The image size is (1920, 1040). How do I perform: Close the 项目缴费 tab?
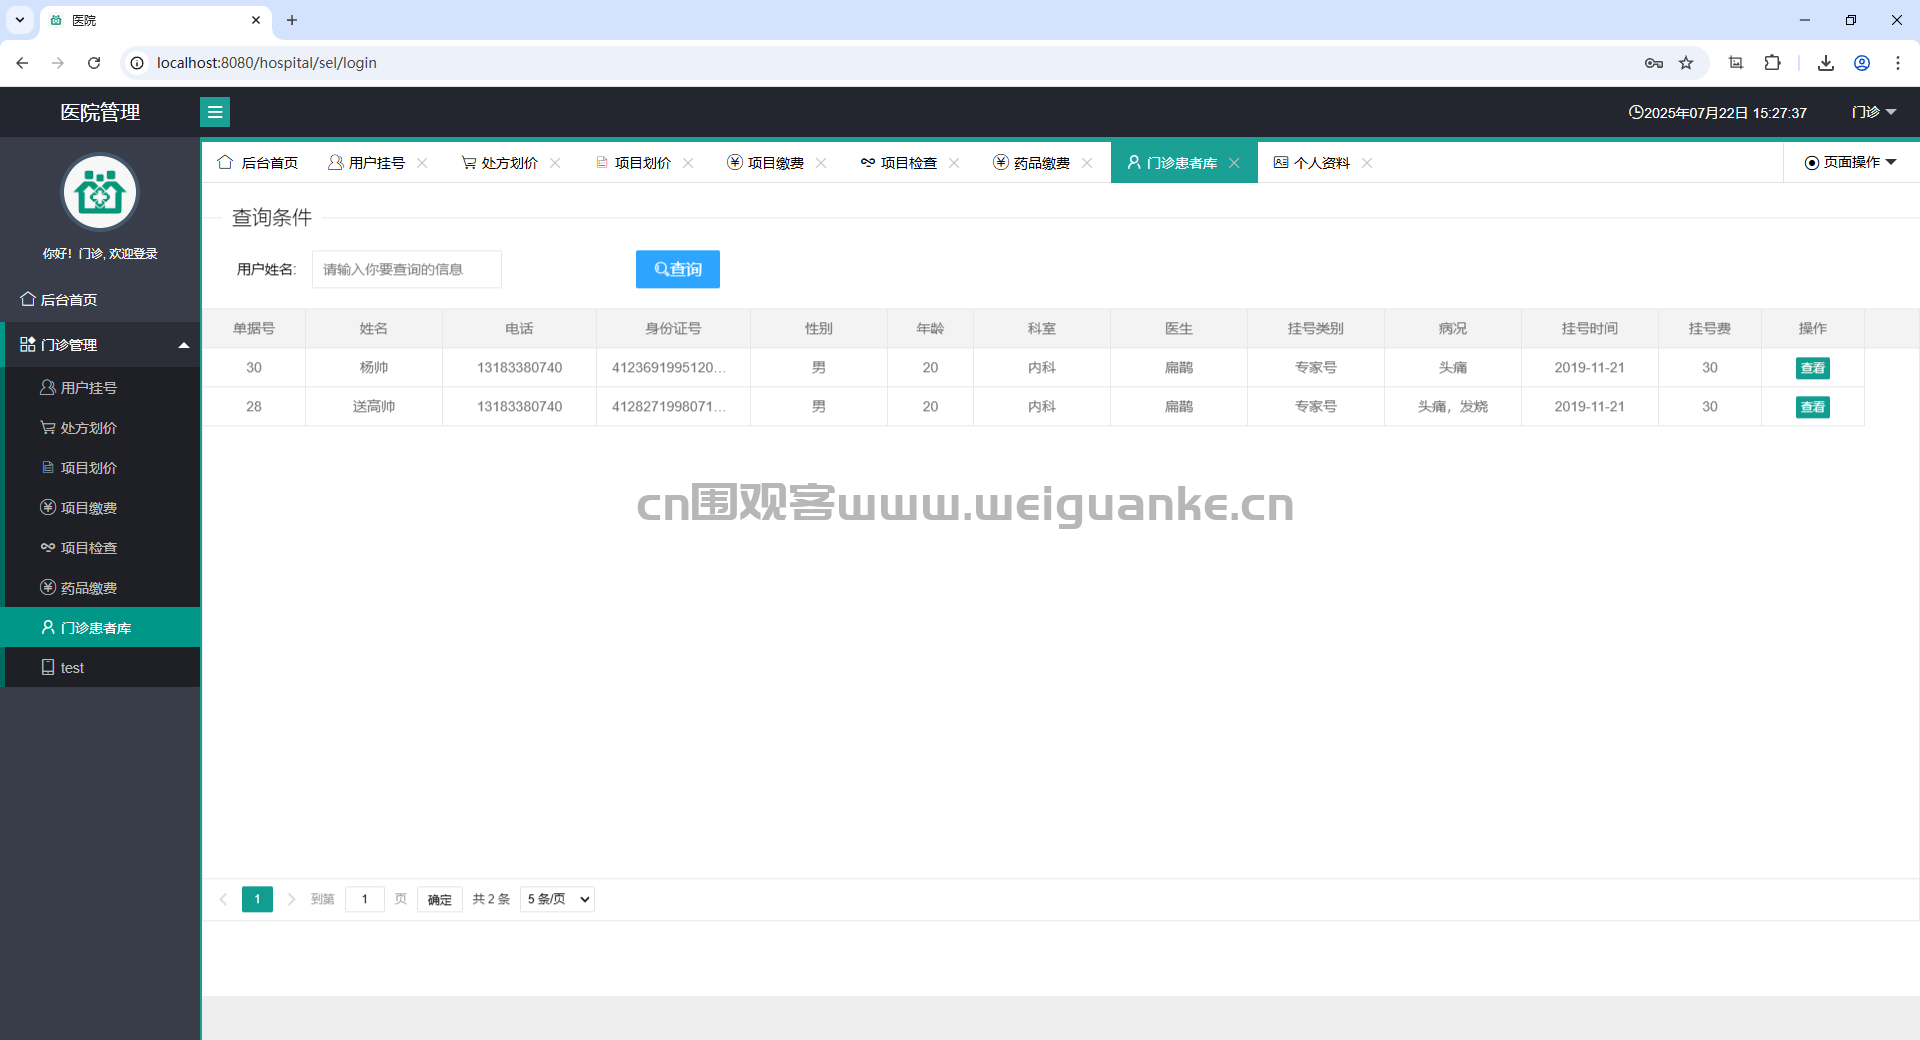[x=821, y=163]
